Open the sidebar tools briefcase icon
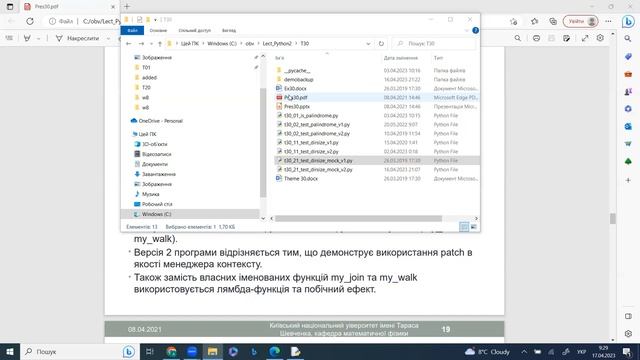640x360 pixels. [628, 74]
